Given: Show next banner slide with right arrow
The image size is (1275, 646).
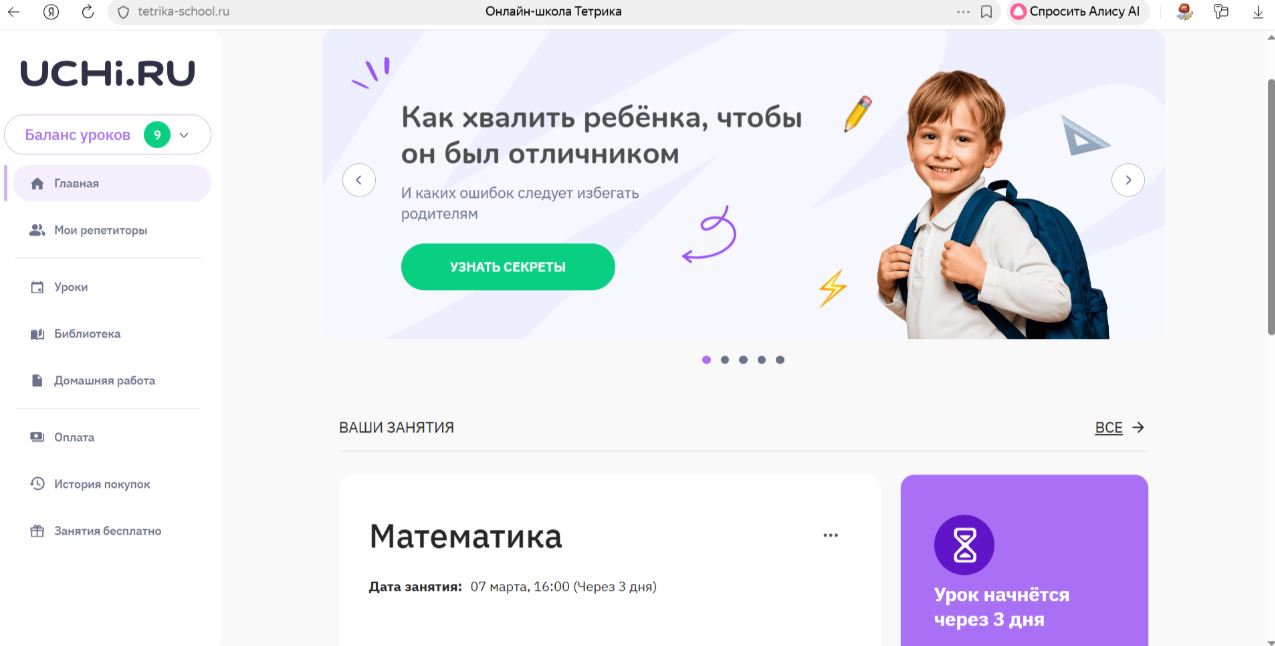Looking at the screenshot, I should click(x=1128, y=180).
